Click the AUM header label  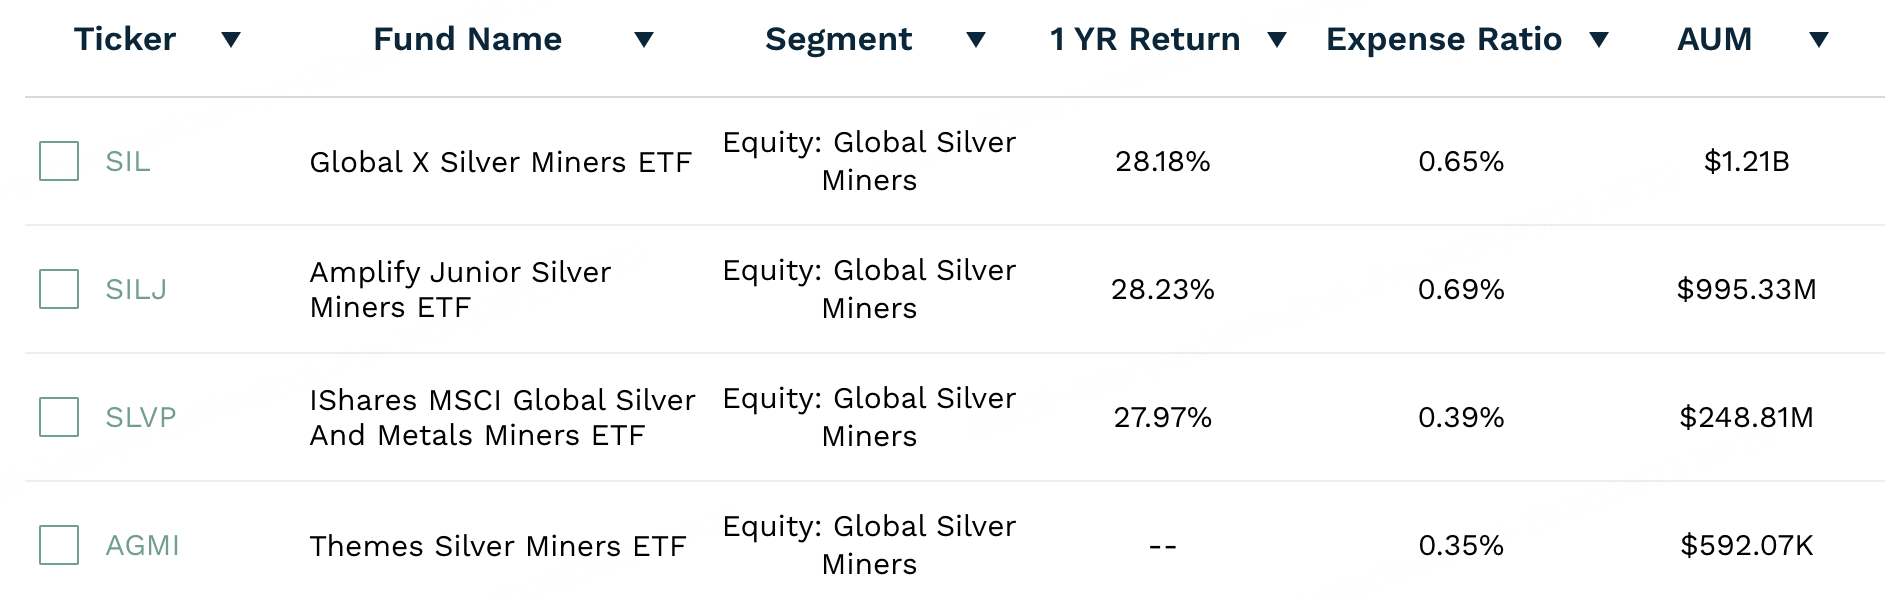click(1714, 39)
